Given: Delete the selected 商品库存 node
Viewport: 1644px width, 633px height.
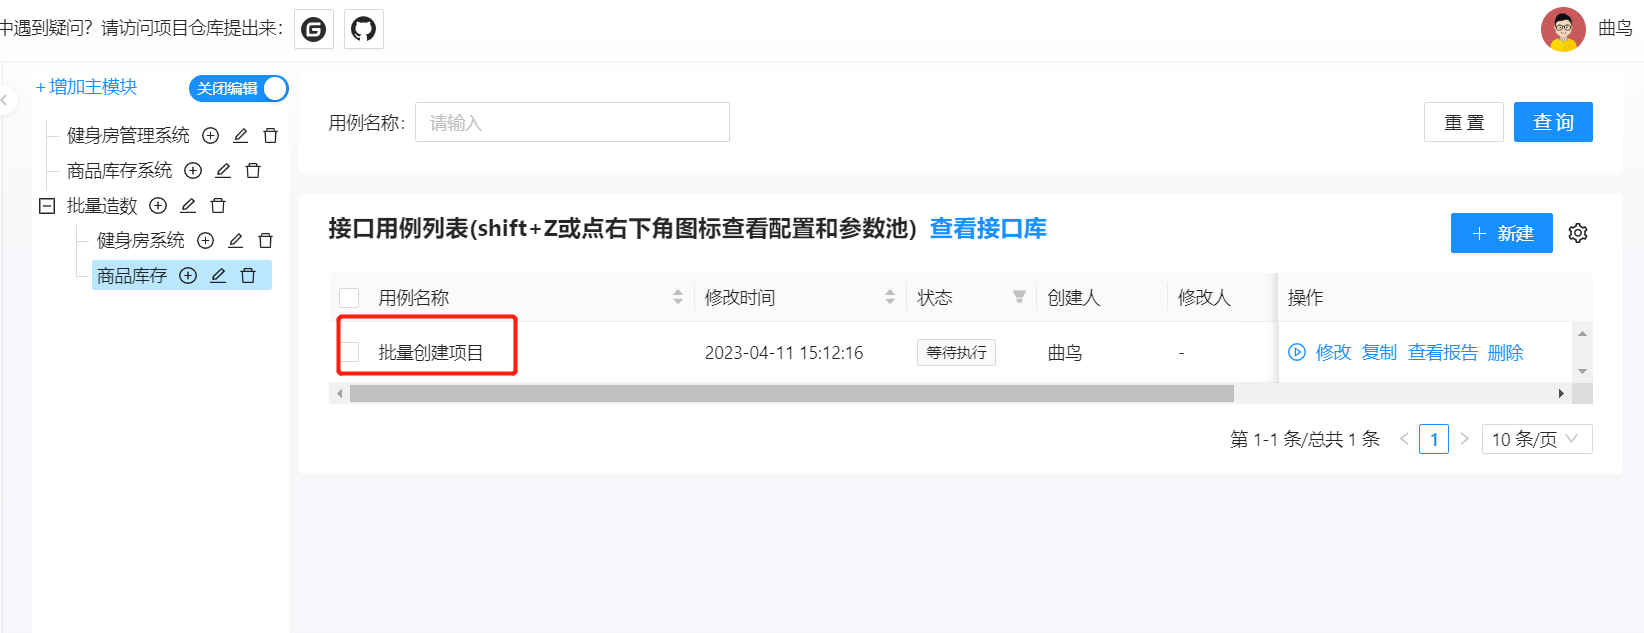Looking at the screenshot, I should 248,276.
